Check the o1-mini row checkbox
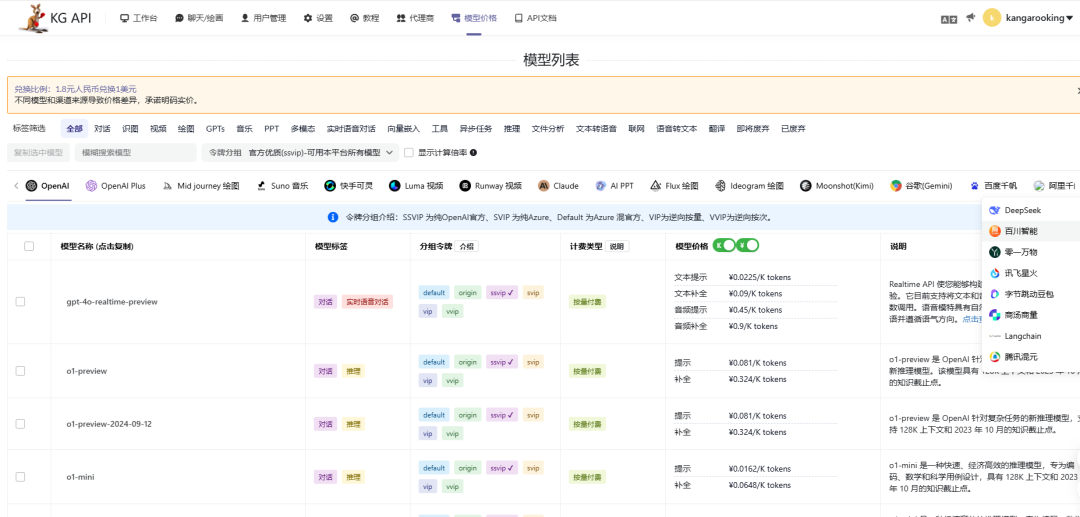Viewport: 1080px width, 517px height. point(21,477)
